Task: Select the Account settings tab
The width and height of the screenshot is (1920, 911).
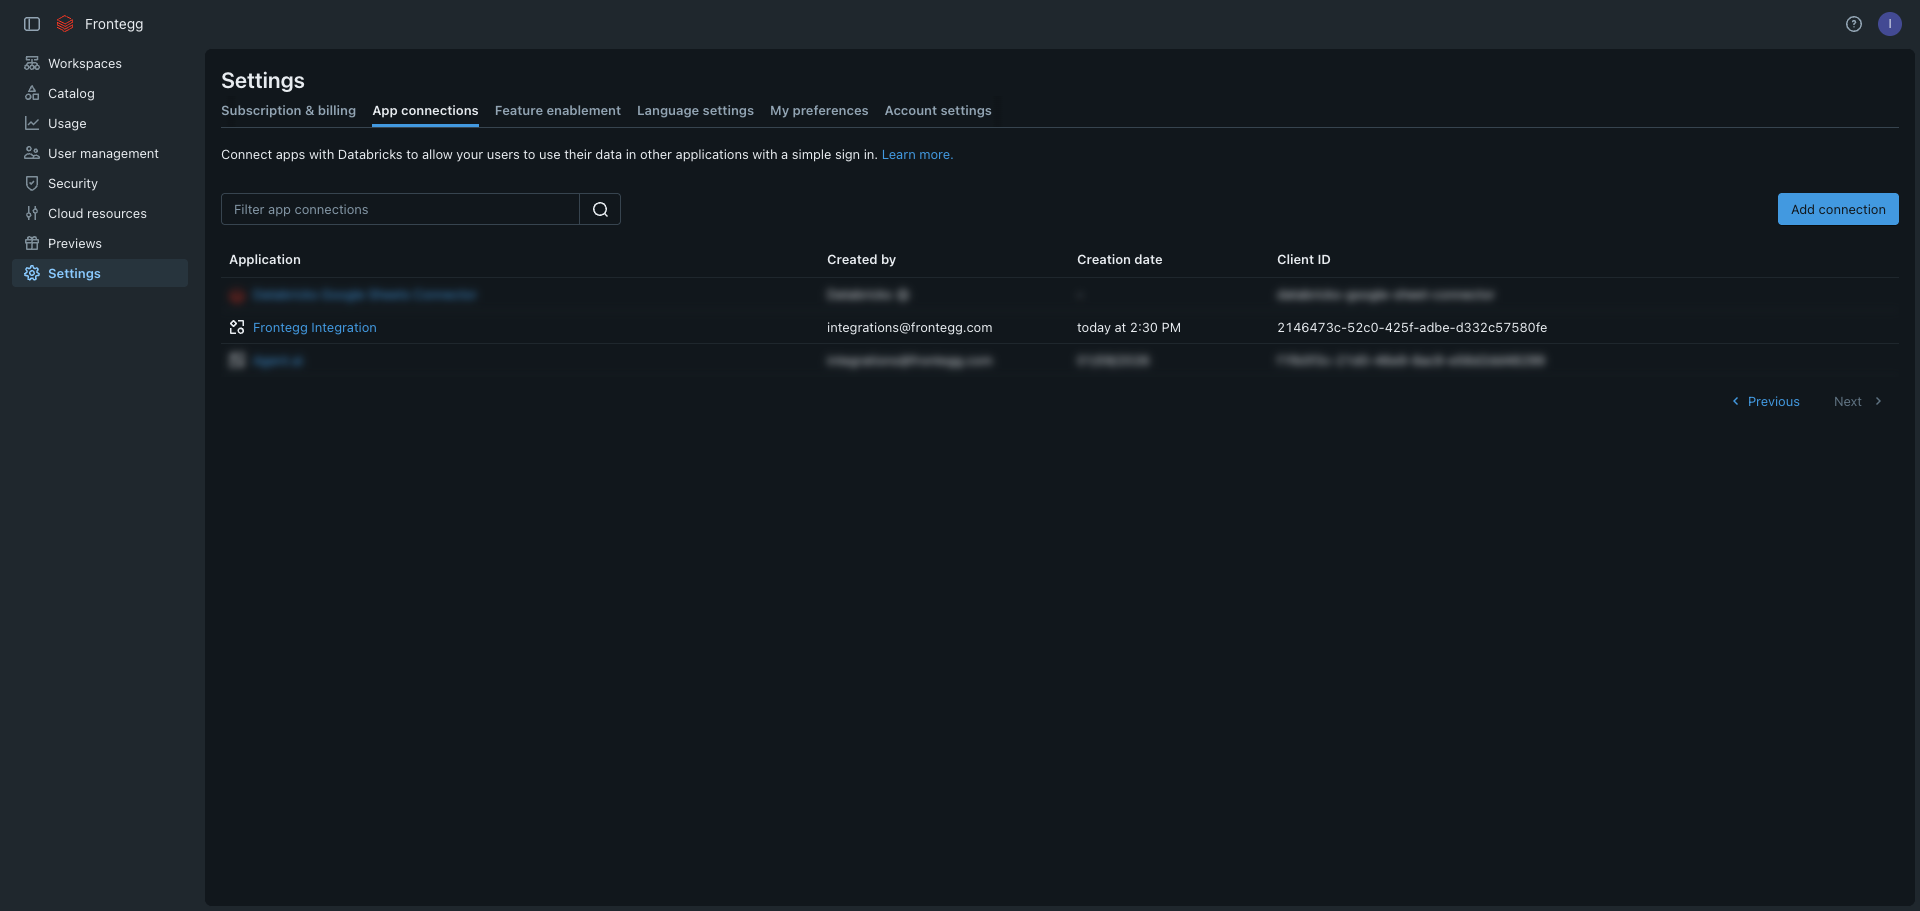Action: pos(938,111)
